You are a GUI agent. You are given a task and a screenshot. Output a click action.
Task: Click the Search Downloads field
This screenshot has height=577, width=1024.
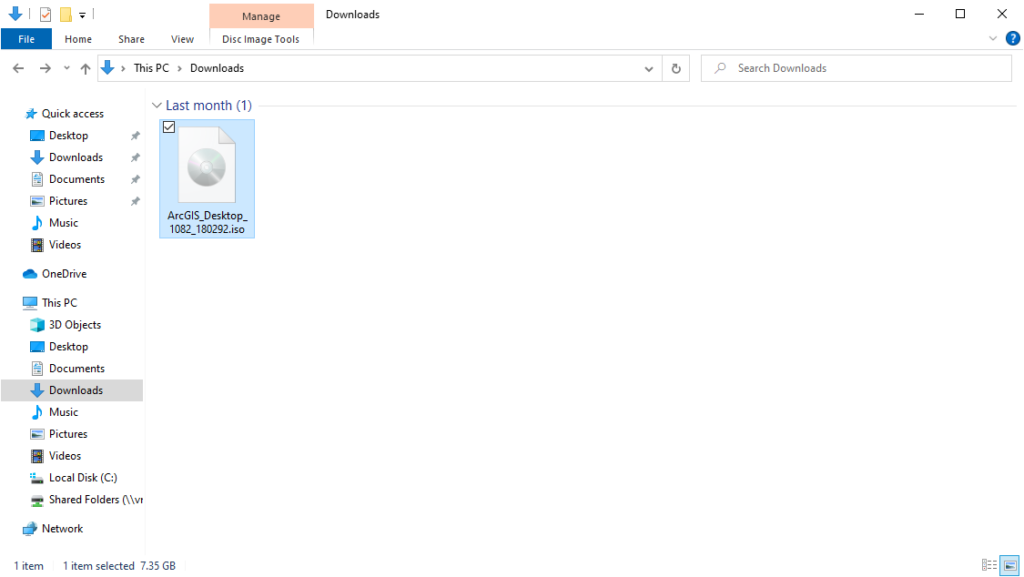click(856, 68)
